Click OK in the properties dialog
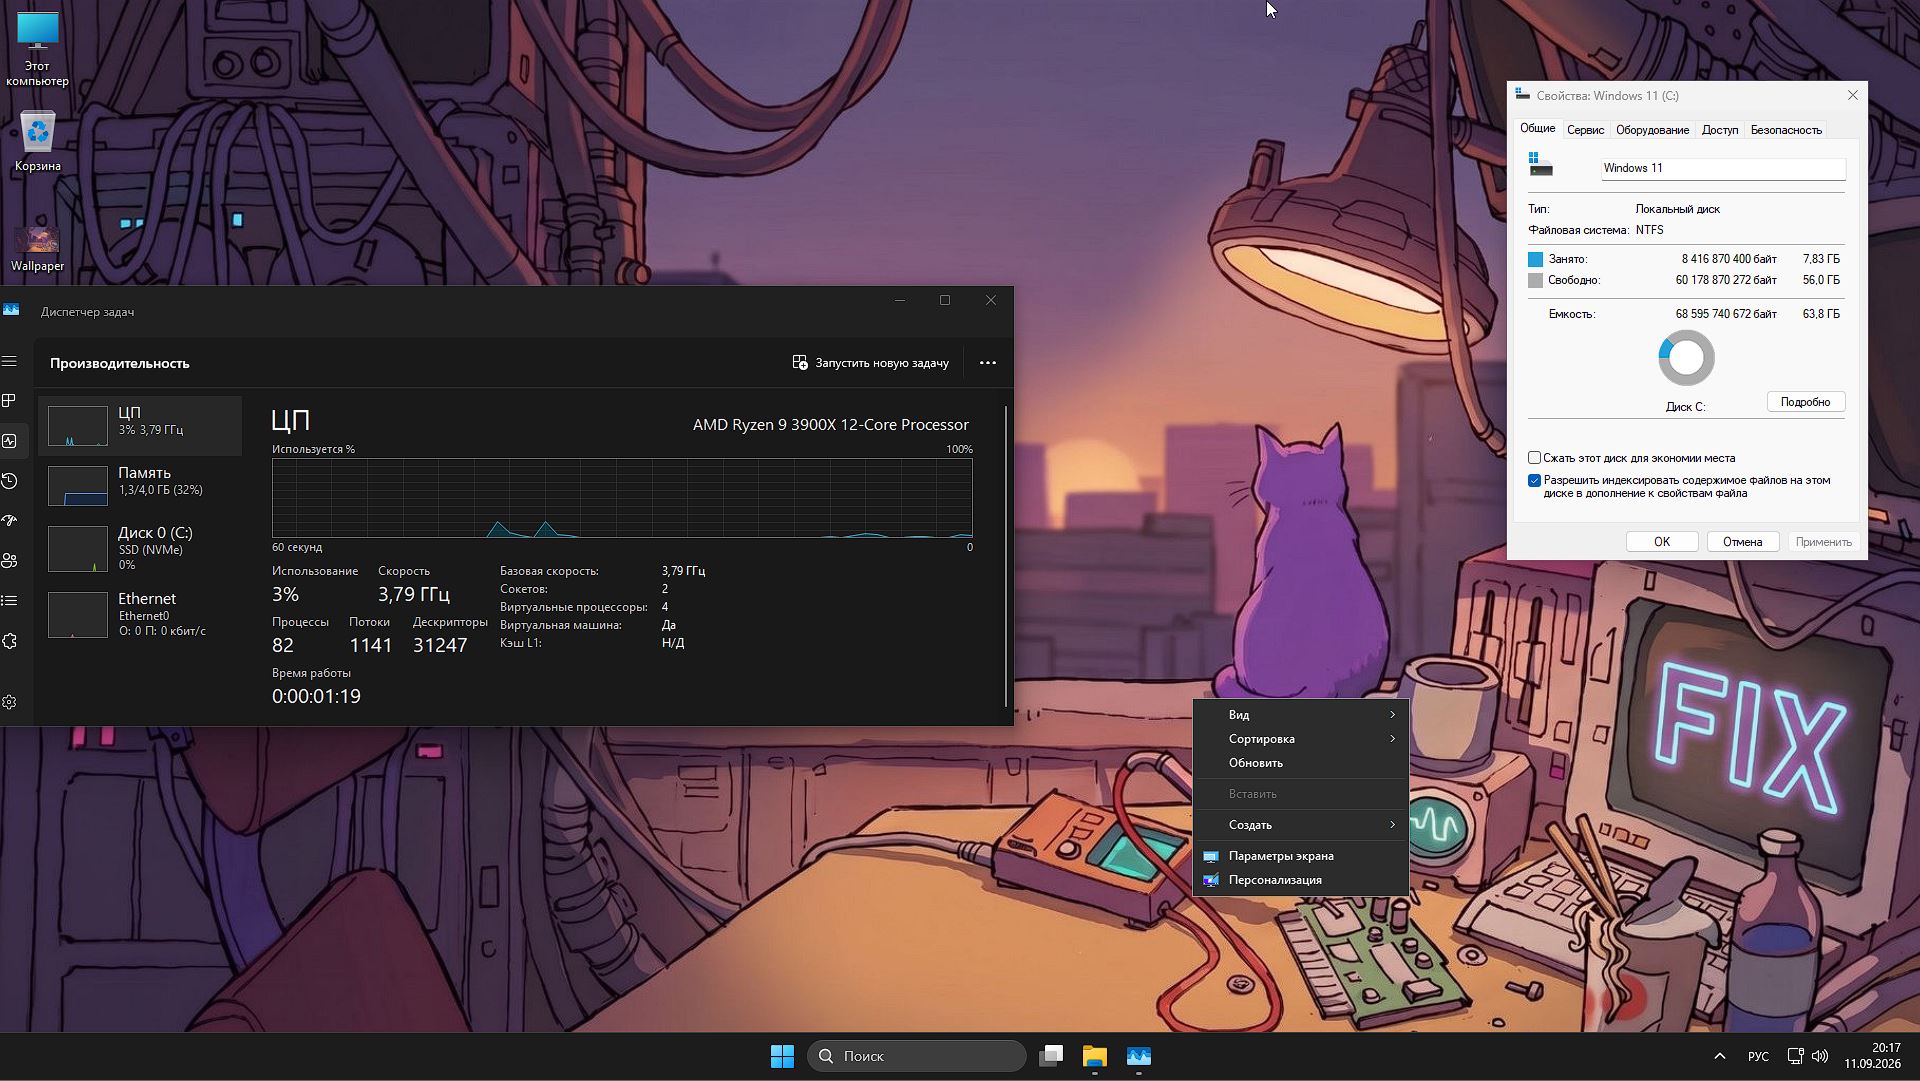Screen dimensions: 1920x1081 point(1662,542)
